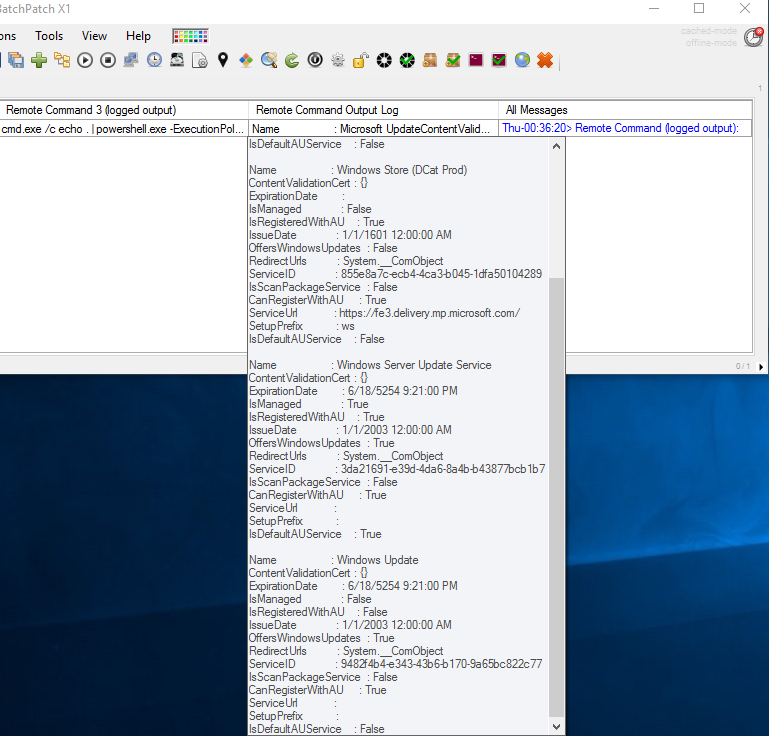
Task: Click the green plus add hosts icon
Action: point(39,60)
